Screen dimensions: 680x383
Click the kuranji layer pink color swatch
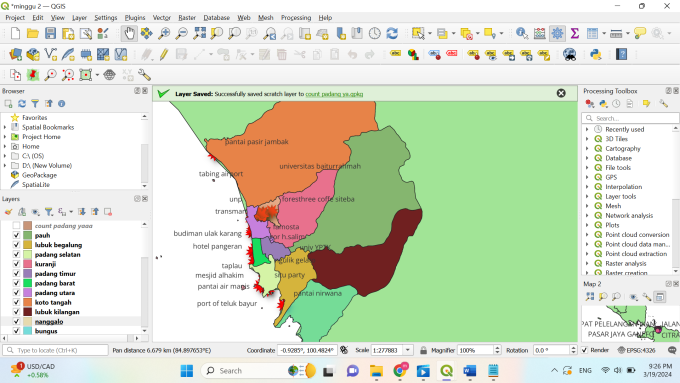point(28,264)
